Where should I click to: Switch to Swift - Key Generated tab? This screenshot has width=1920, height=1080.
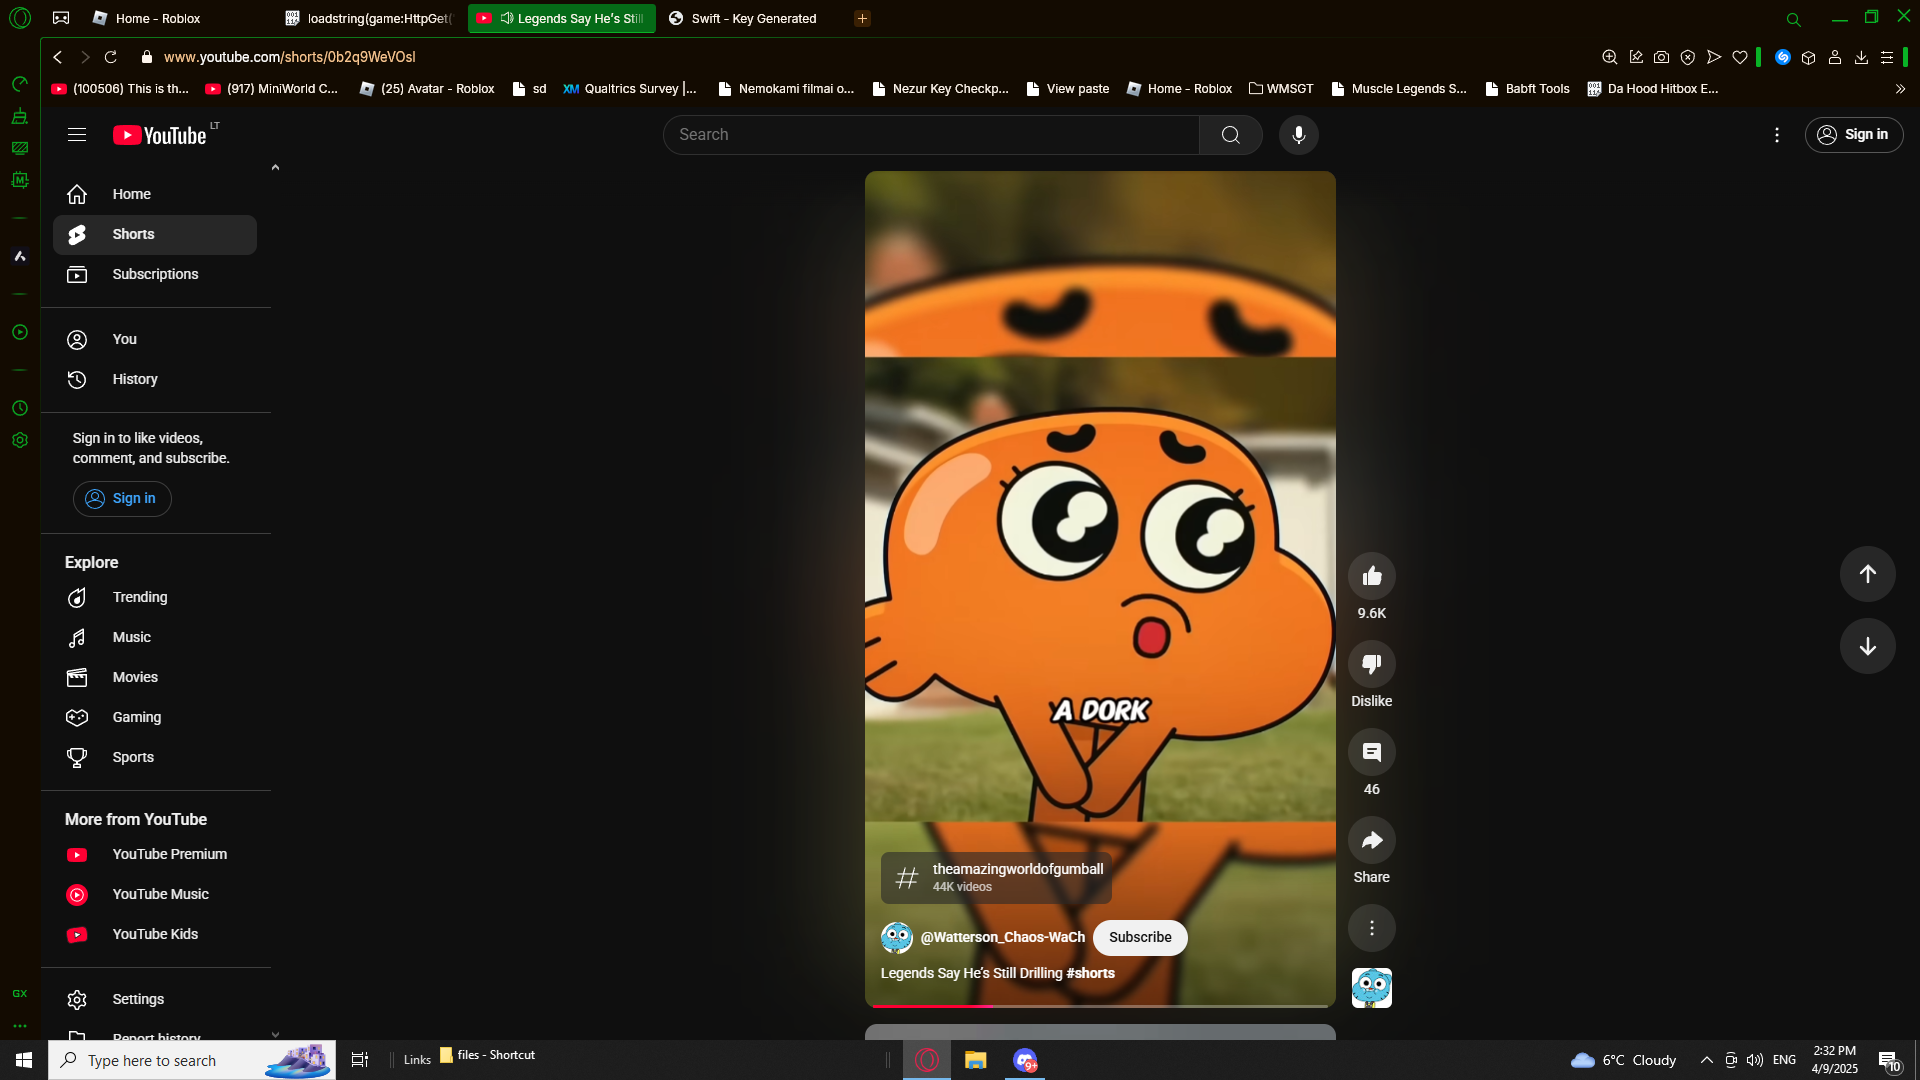754,18
